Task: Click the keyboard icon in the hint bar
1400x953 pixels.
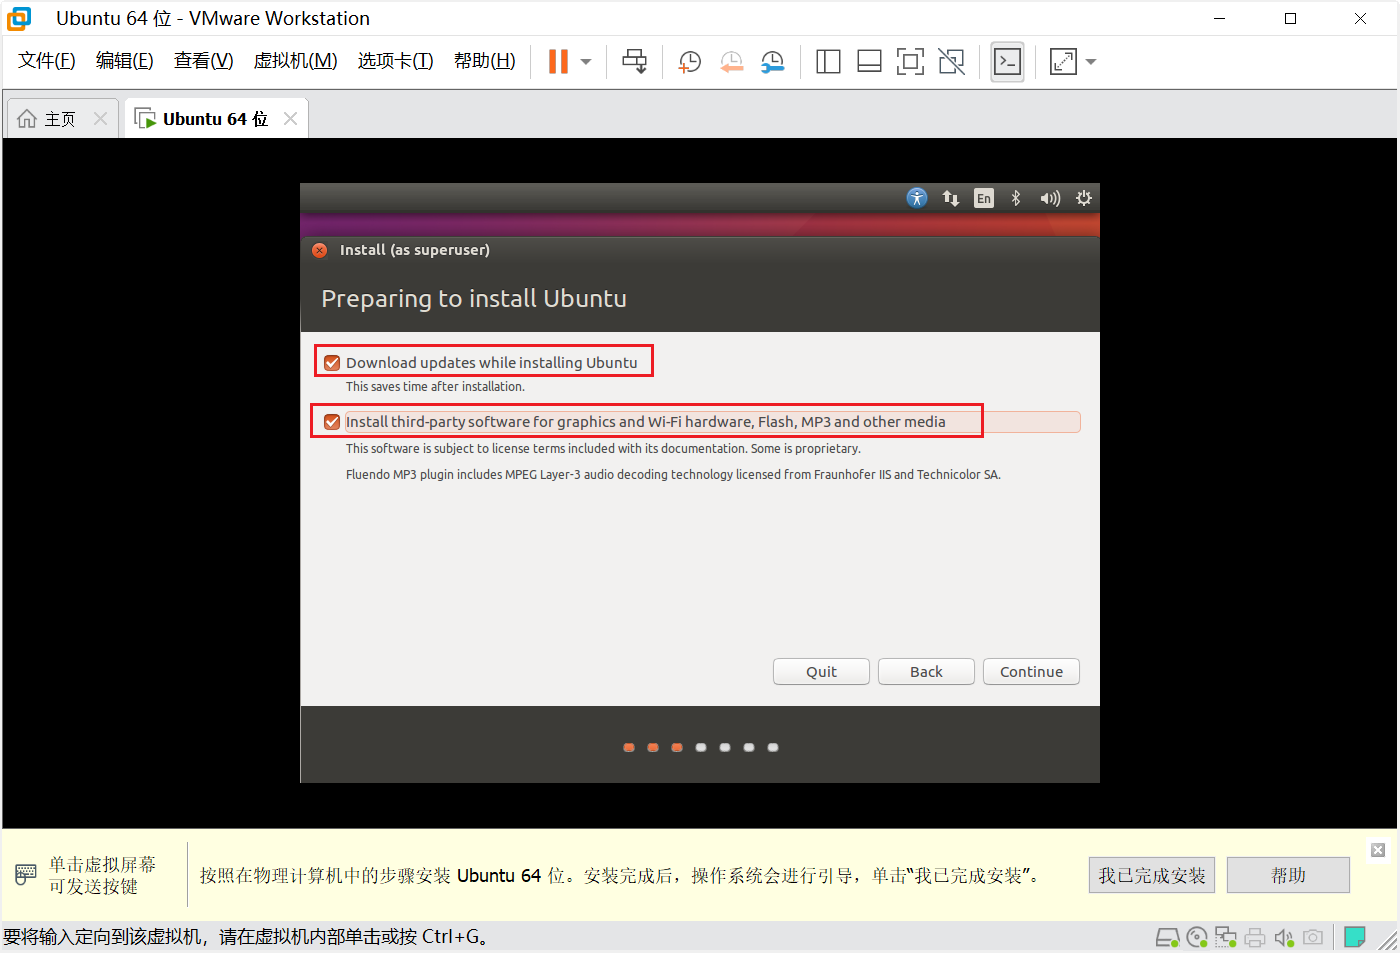Action: click(26, 875)
